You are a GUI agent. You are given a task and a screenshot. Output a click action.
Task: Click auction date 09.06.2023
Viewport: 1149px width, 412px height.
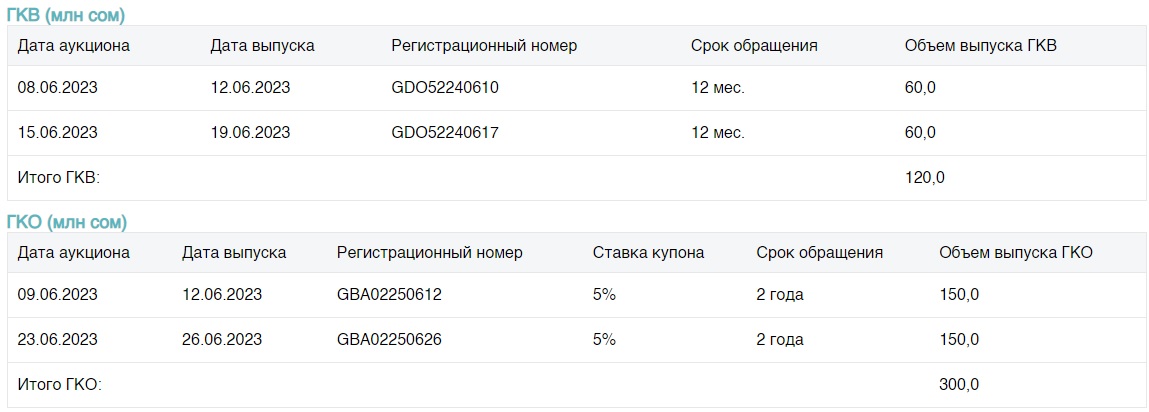point(58,295)
